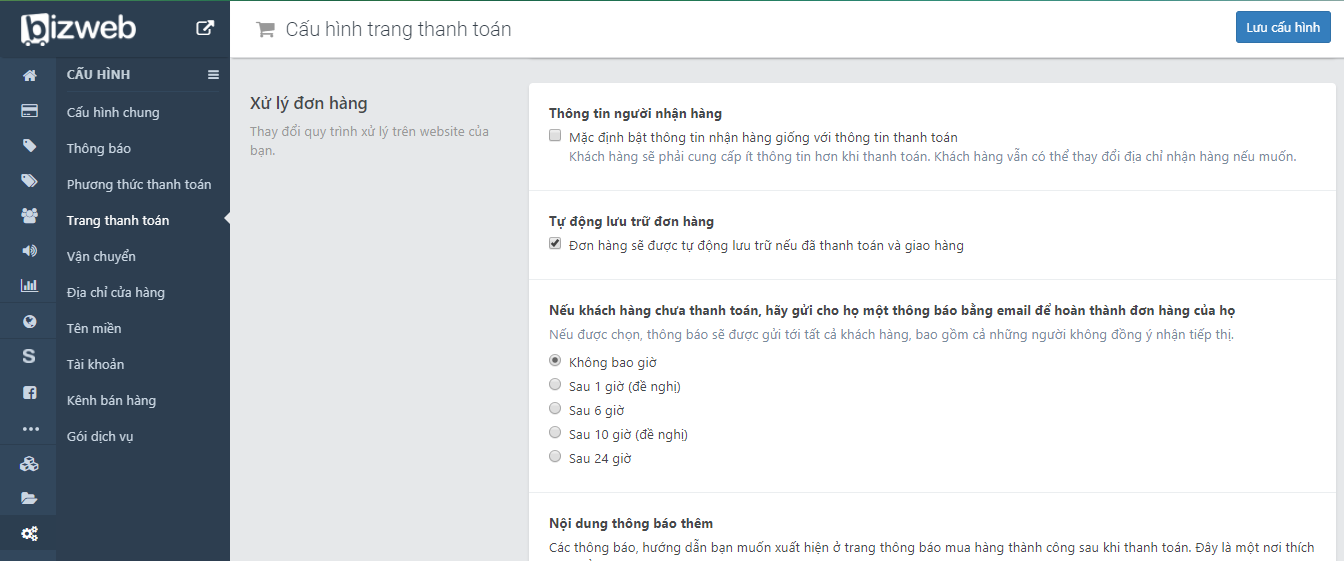This screenshot has height=561, width=1344.
Task: Select the Sau 6 giờ radio option
Action: (x=555, y=408)
